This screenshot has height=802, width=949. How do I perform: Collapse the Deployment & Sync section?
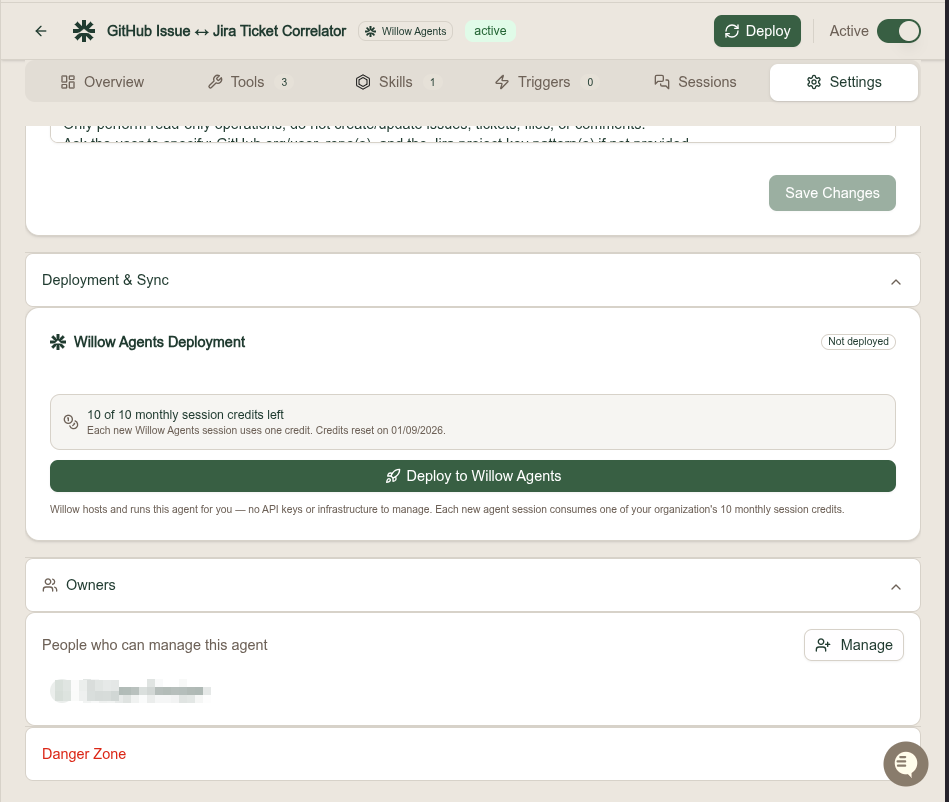click(x=896, y=281)
